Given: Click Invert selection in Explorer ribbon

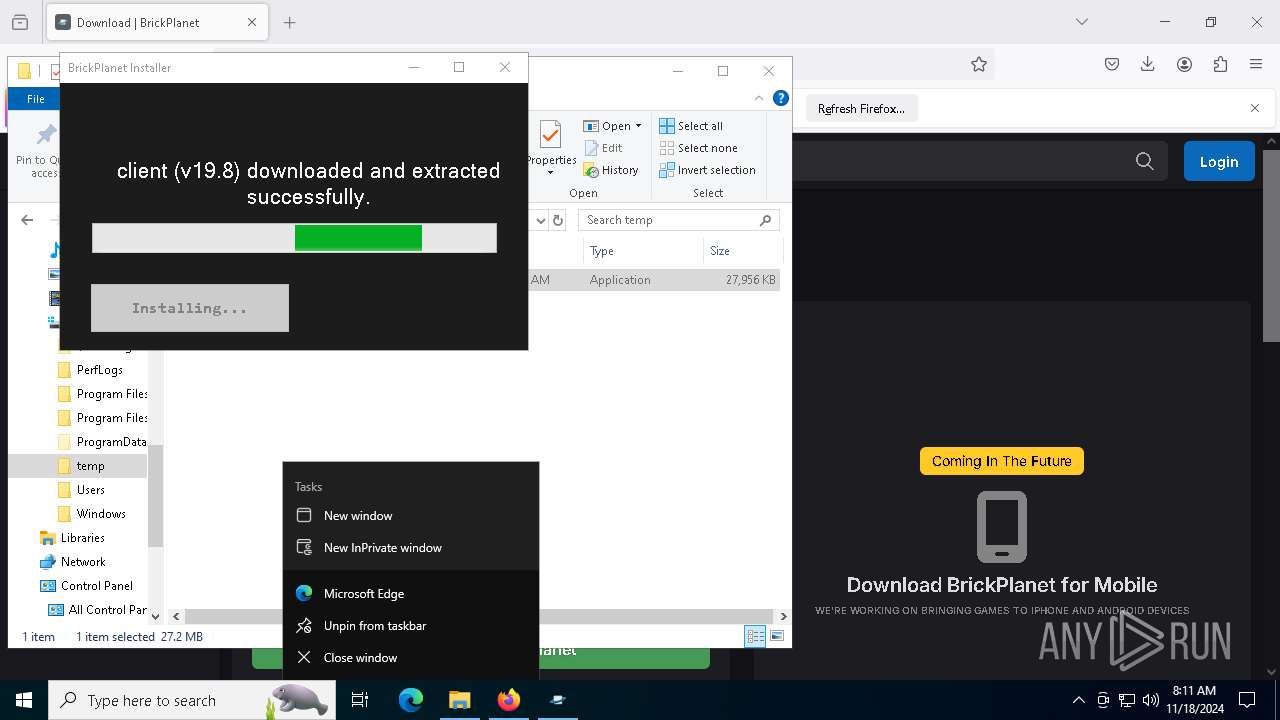Looking at the screenshot, I should point(707,170).
